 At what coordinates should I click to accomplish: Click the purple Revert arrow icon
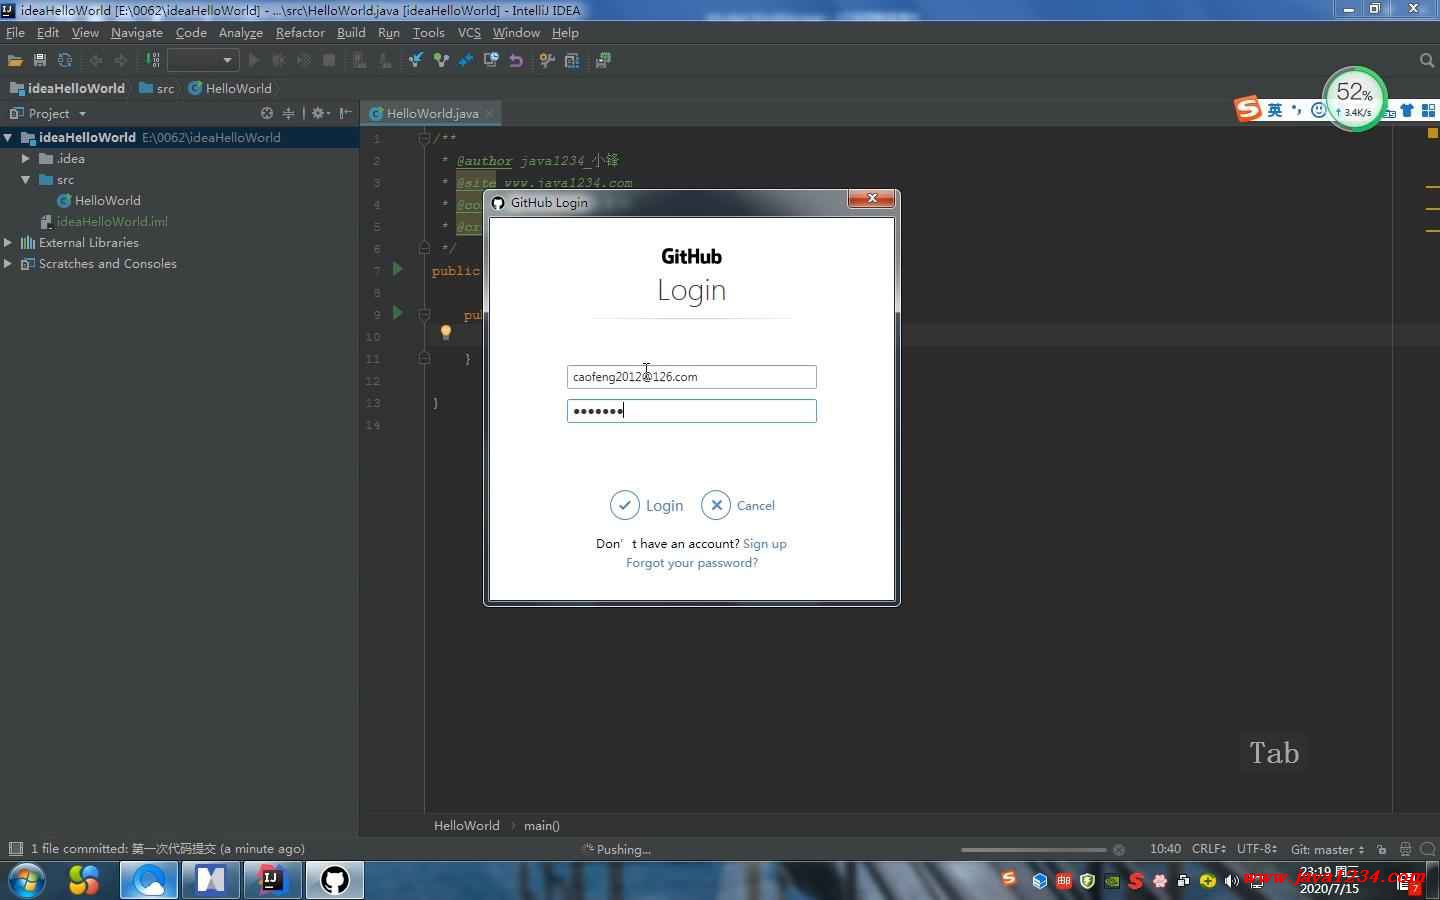516,60
